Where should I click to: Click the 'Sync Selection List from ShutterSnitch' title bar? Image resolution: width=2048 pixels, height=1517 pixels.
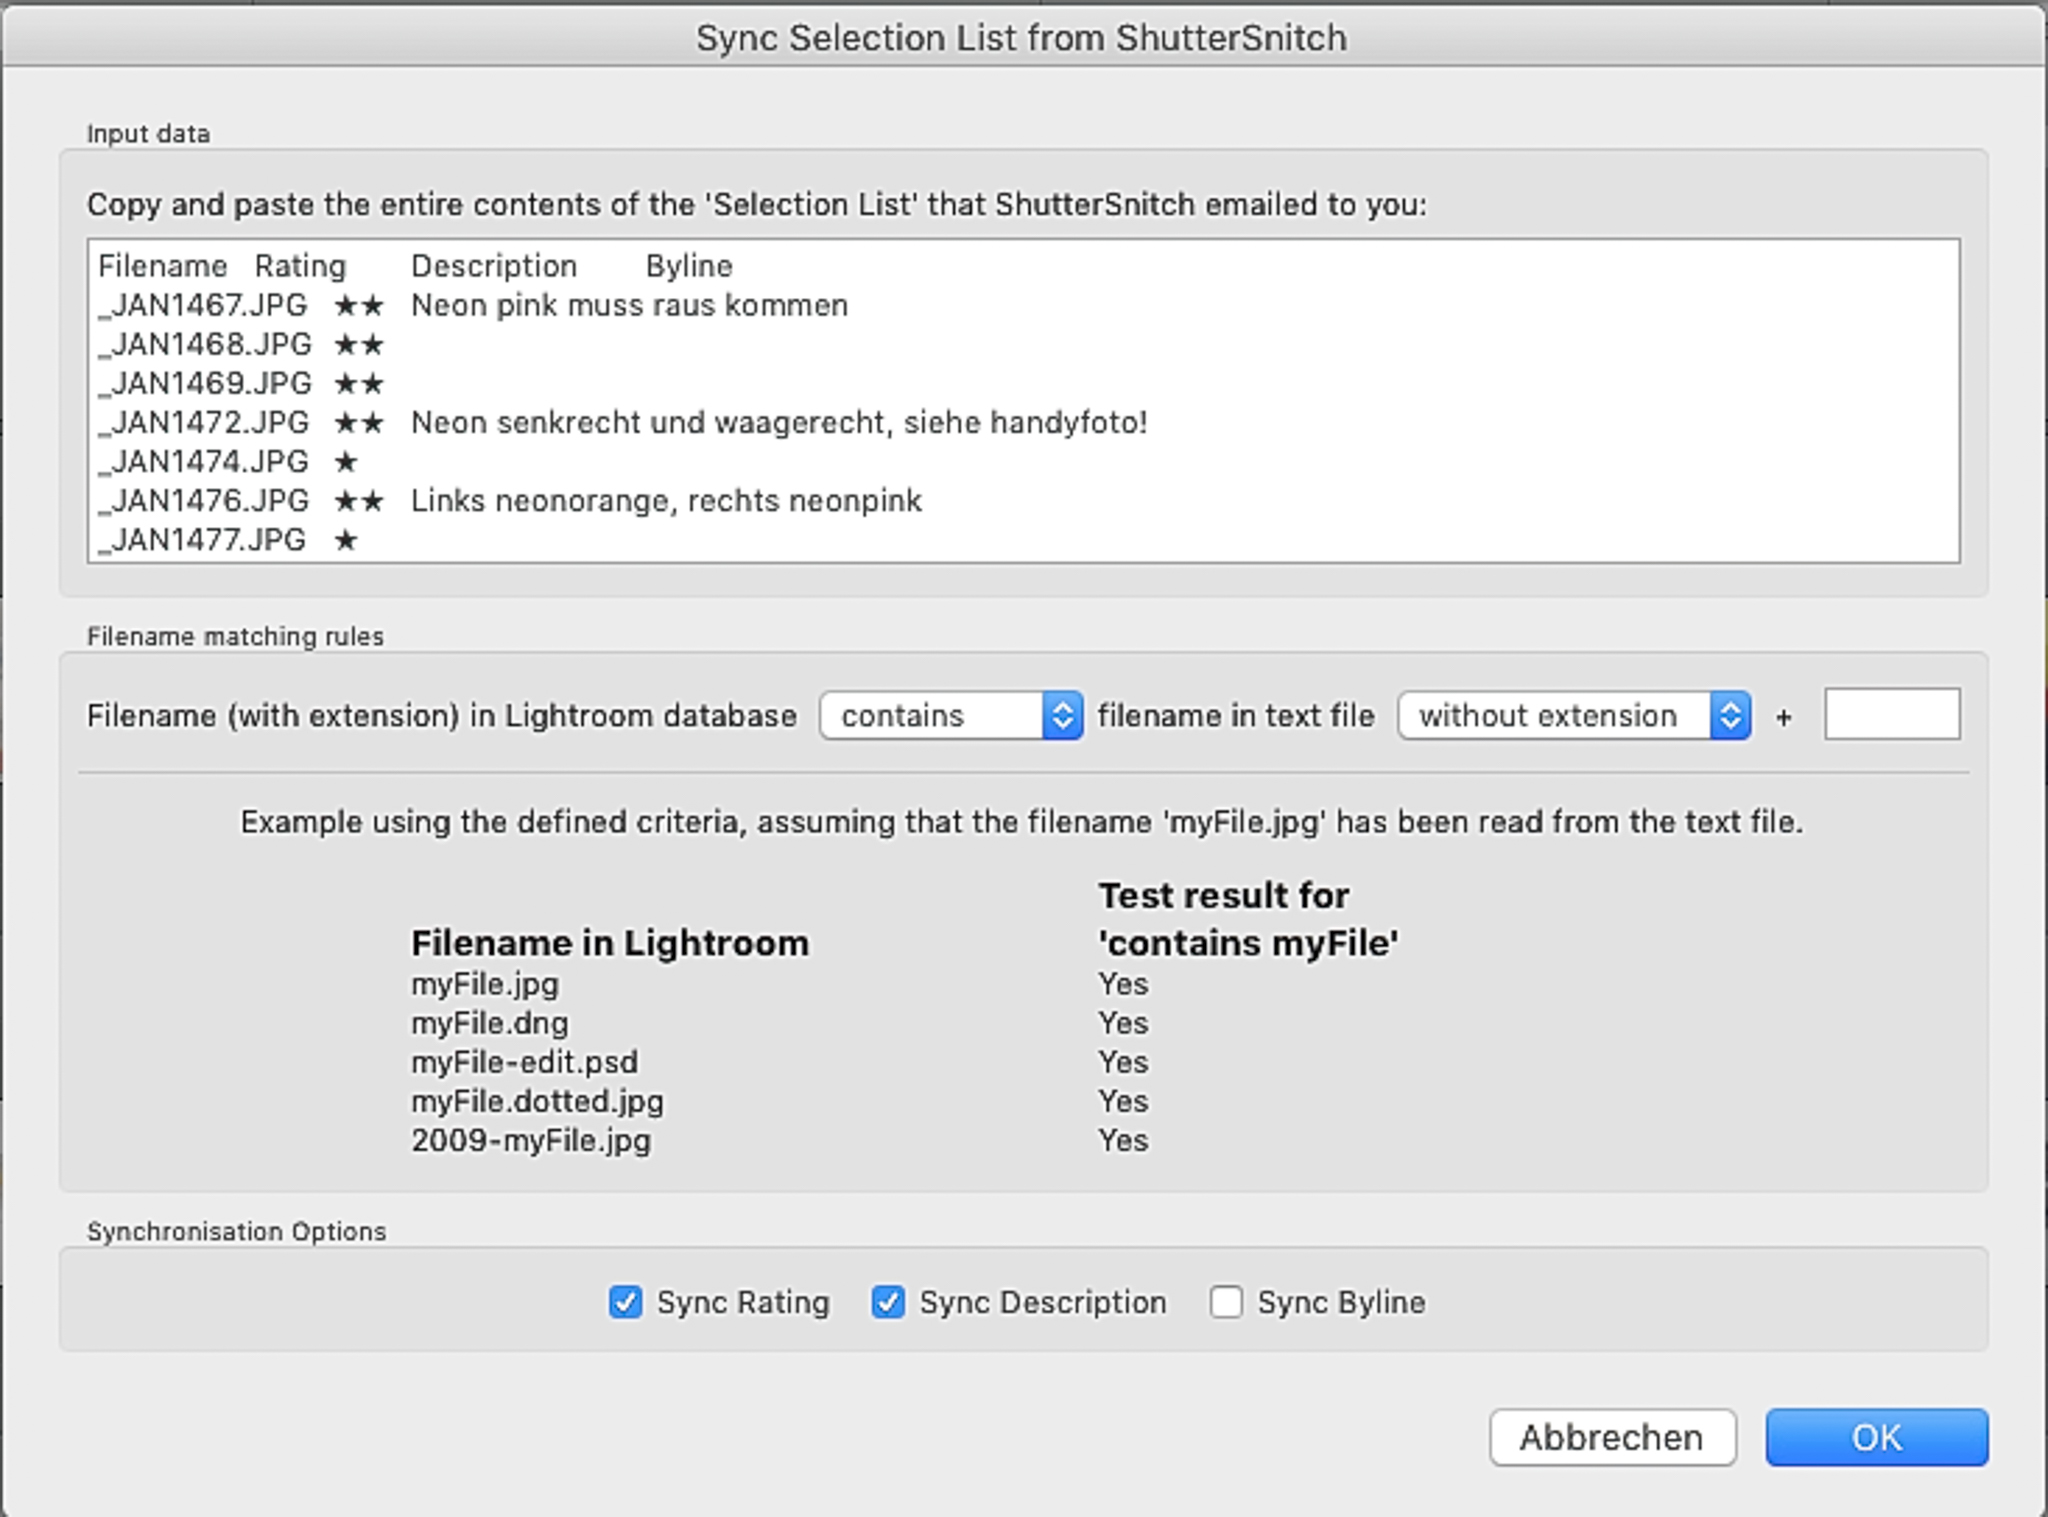(1023, 39)
